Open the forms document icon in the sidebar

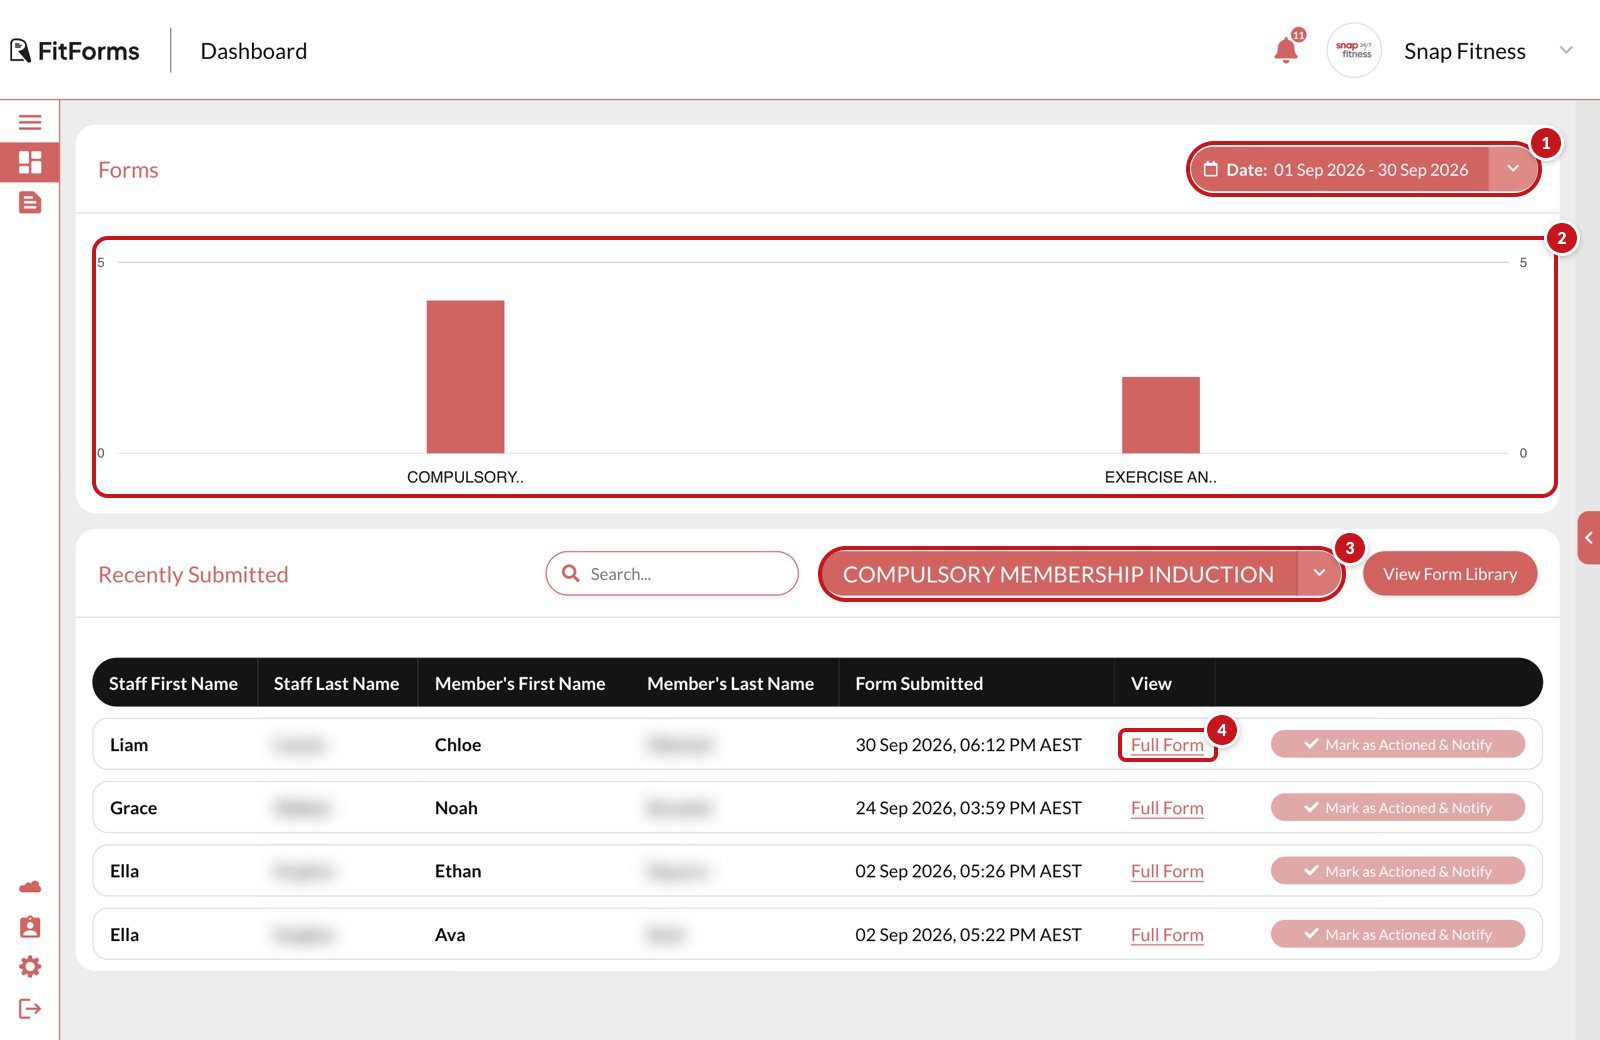coord(30,203)
